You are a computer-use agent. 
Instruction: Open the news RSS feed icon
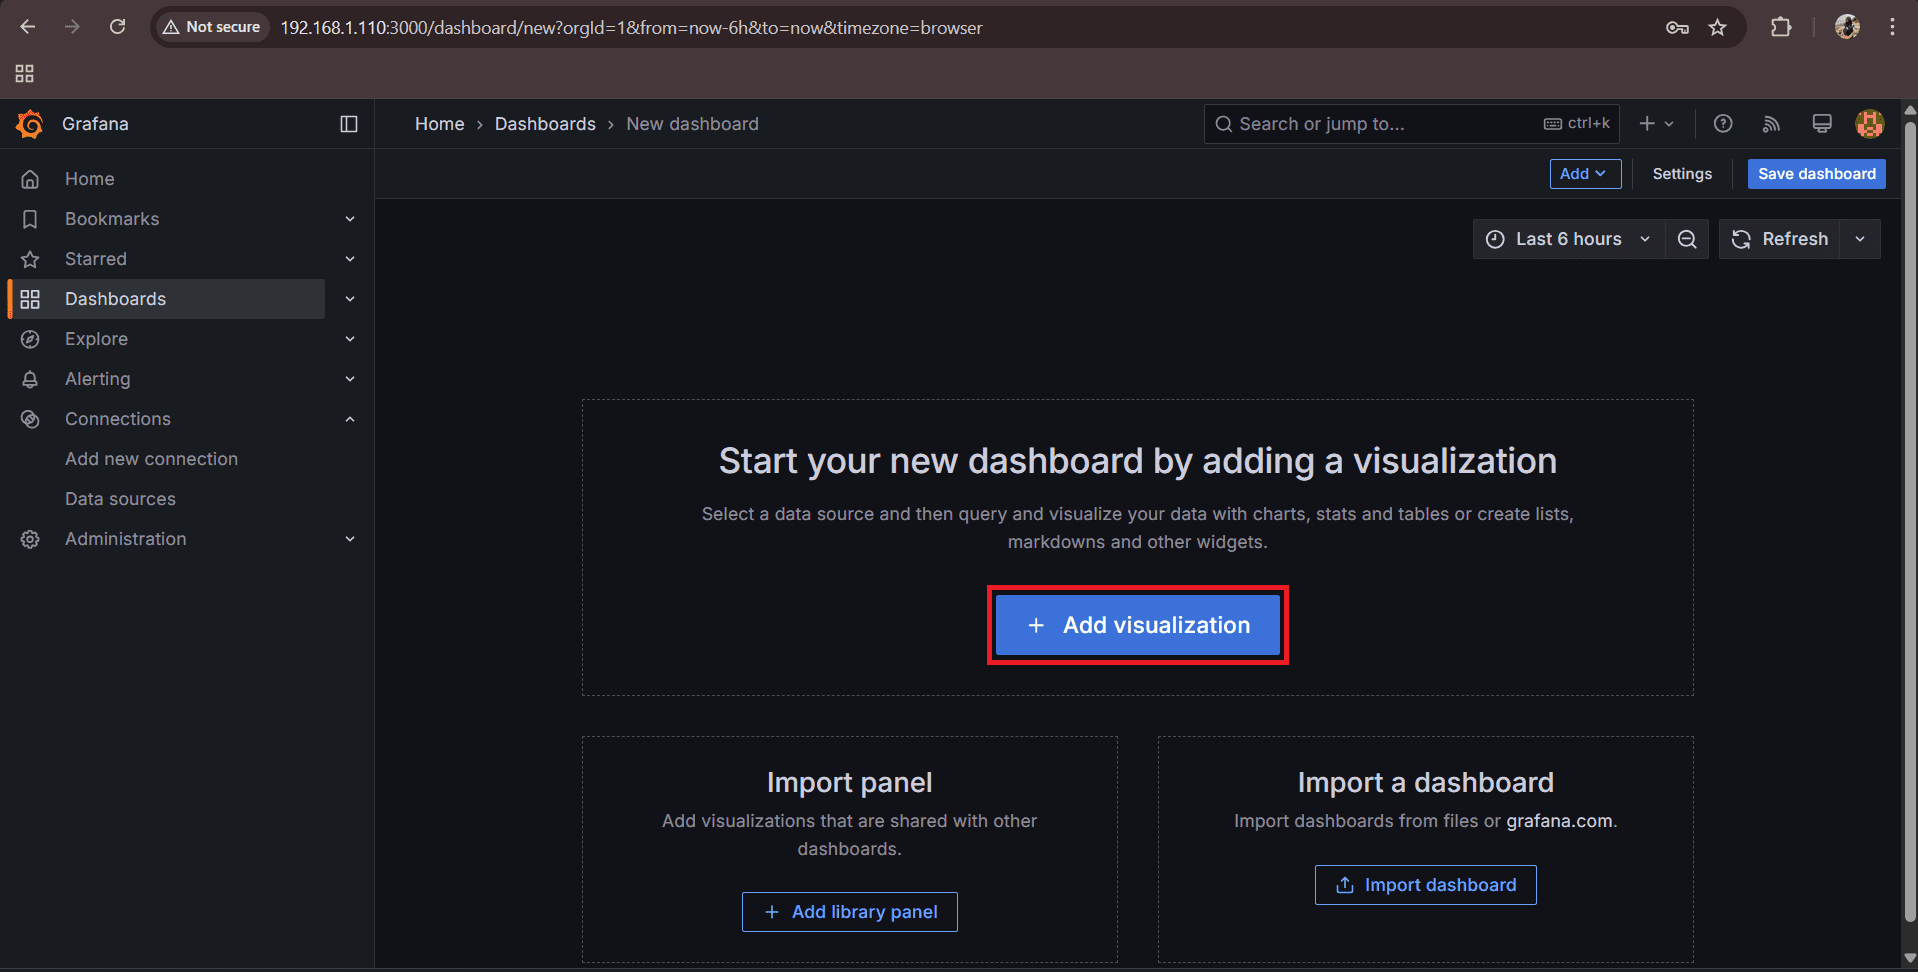click(1771, 124)
